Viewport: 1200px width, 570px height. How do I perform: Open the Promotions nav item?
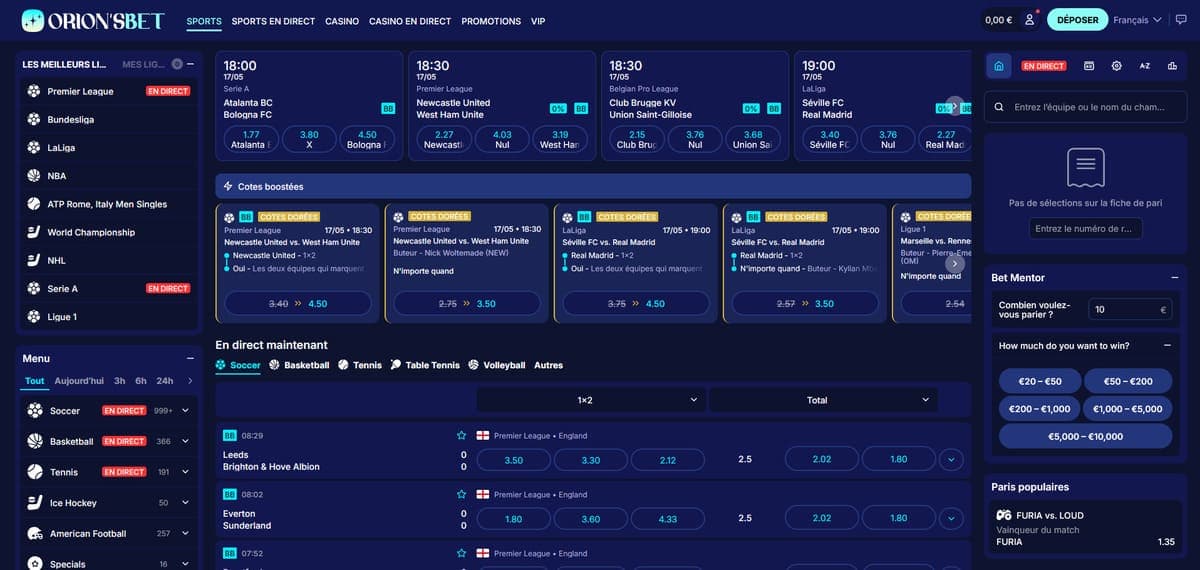click(x=491, y=21)
